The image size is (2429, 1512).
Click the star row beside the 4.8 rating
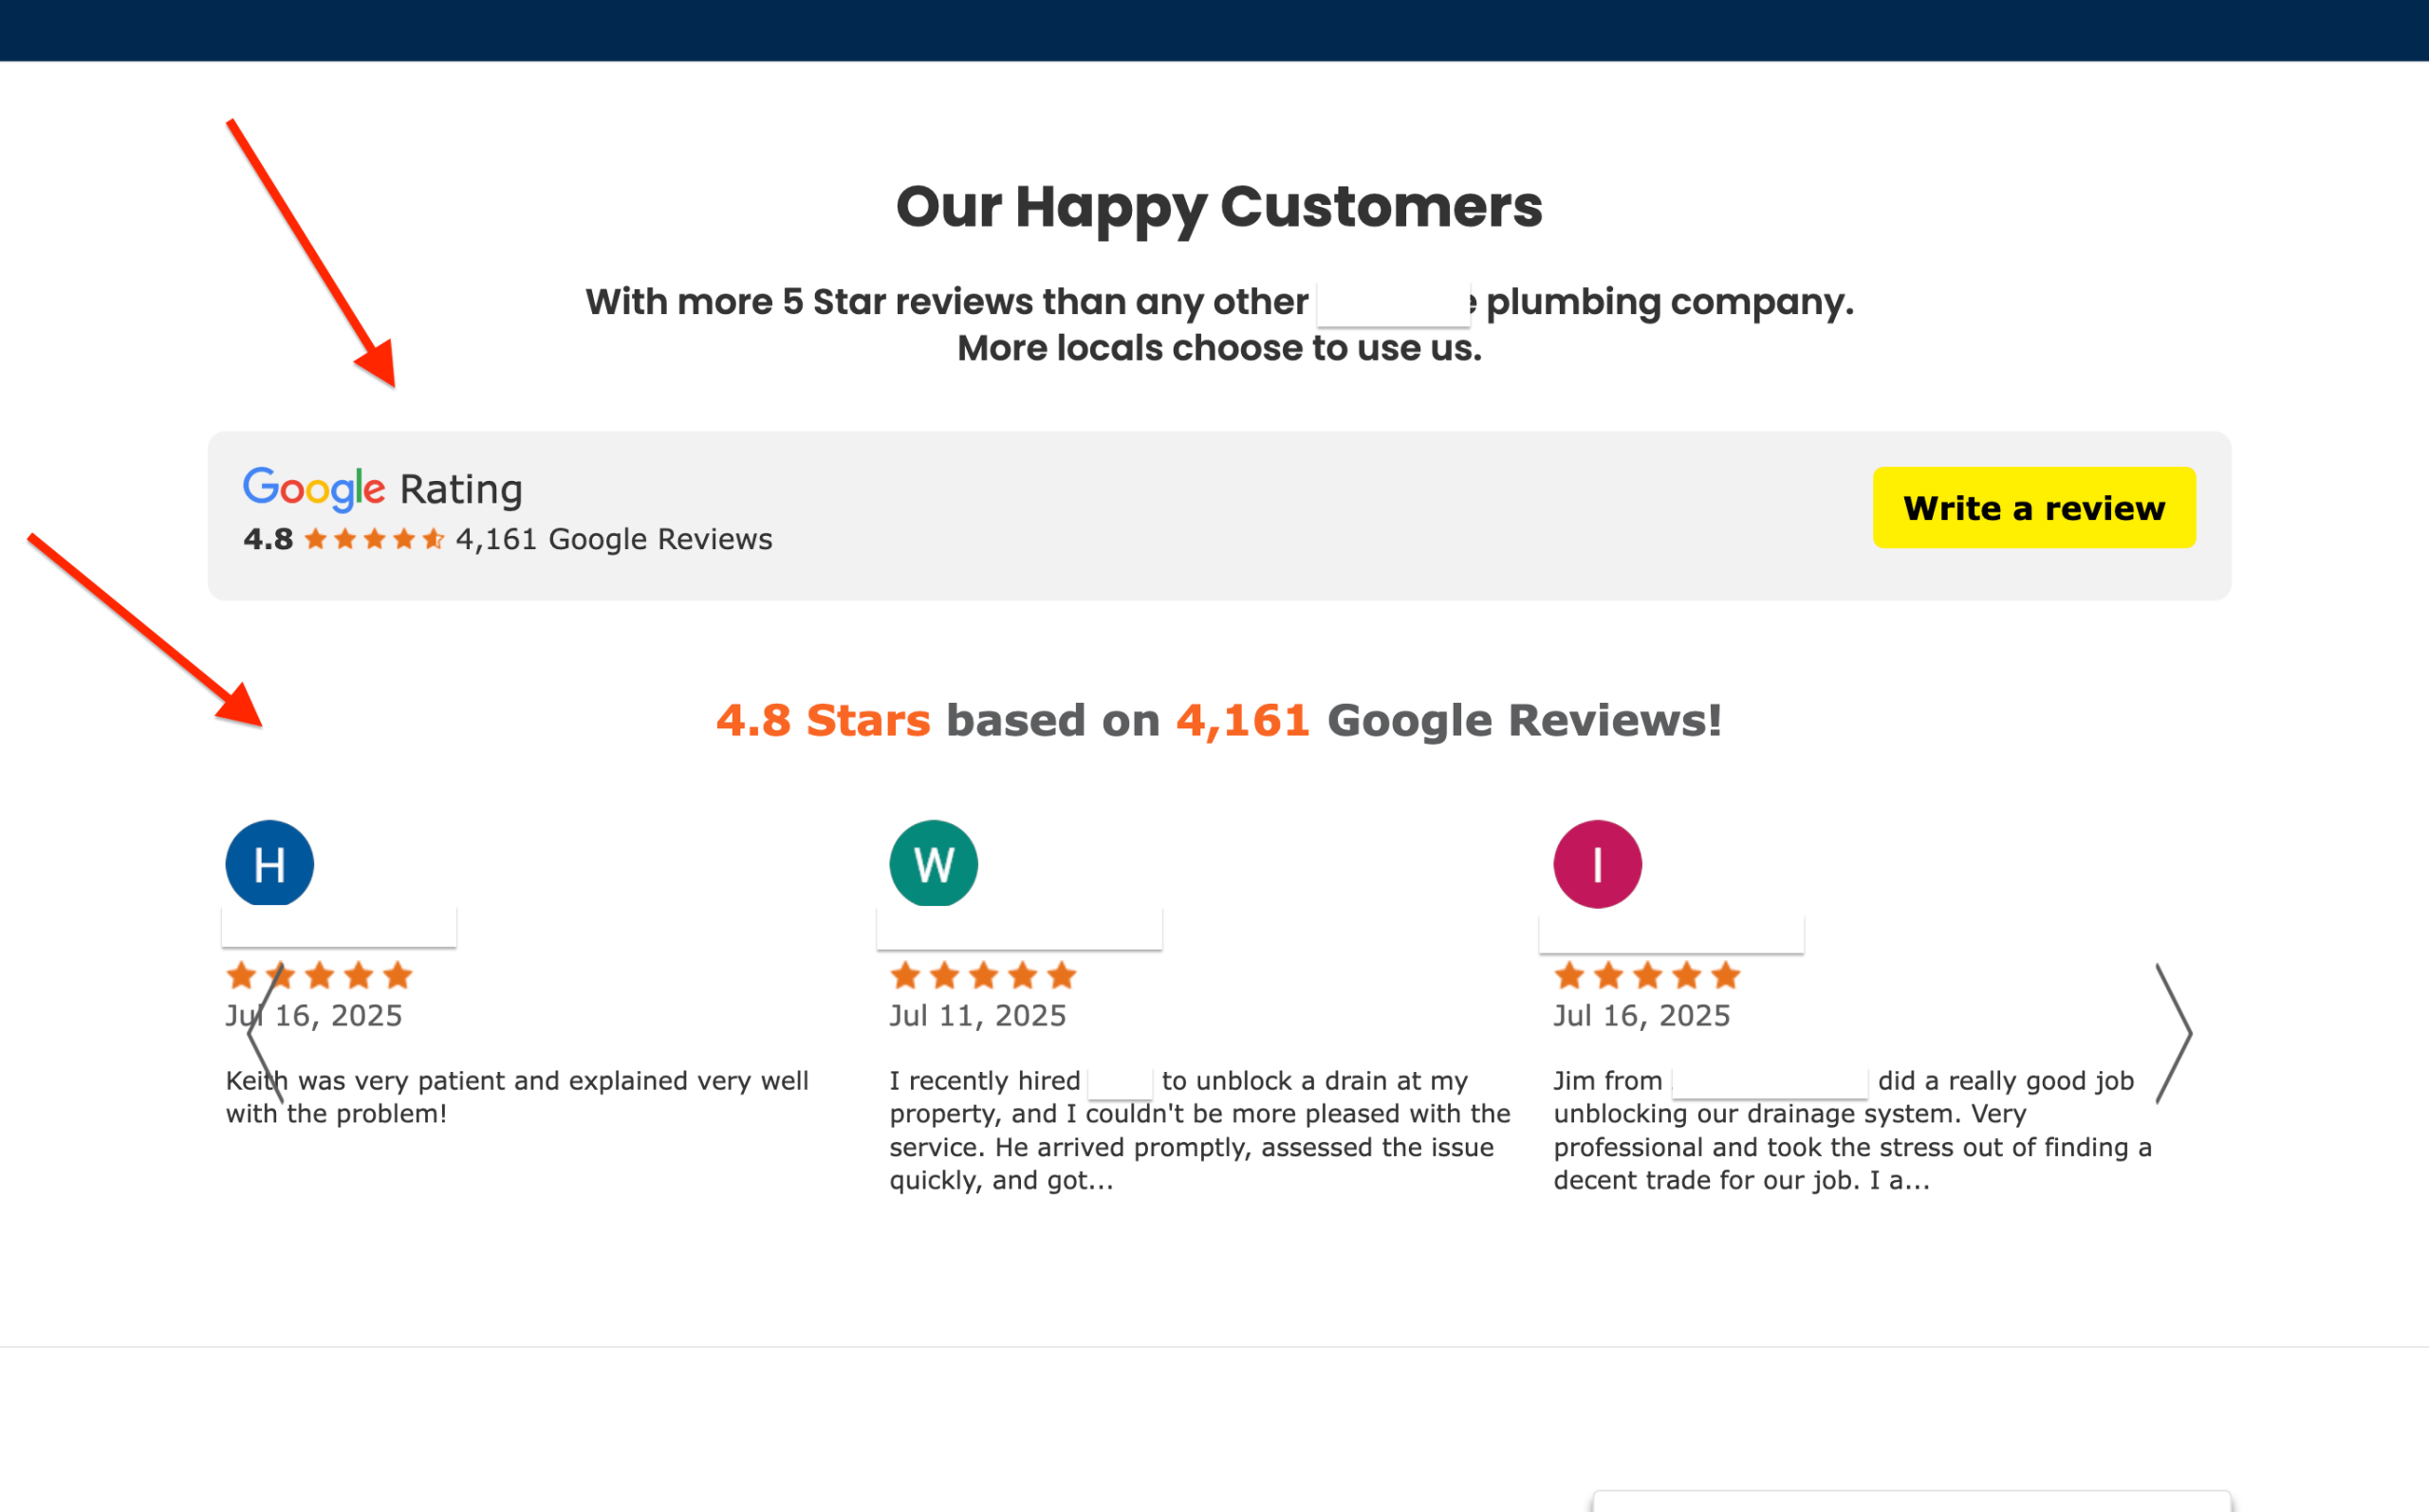click(374, 540)
